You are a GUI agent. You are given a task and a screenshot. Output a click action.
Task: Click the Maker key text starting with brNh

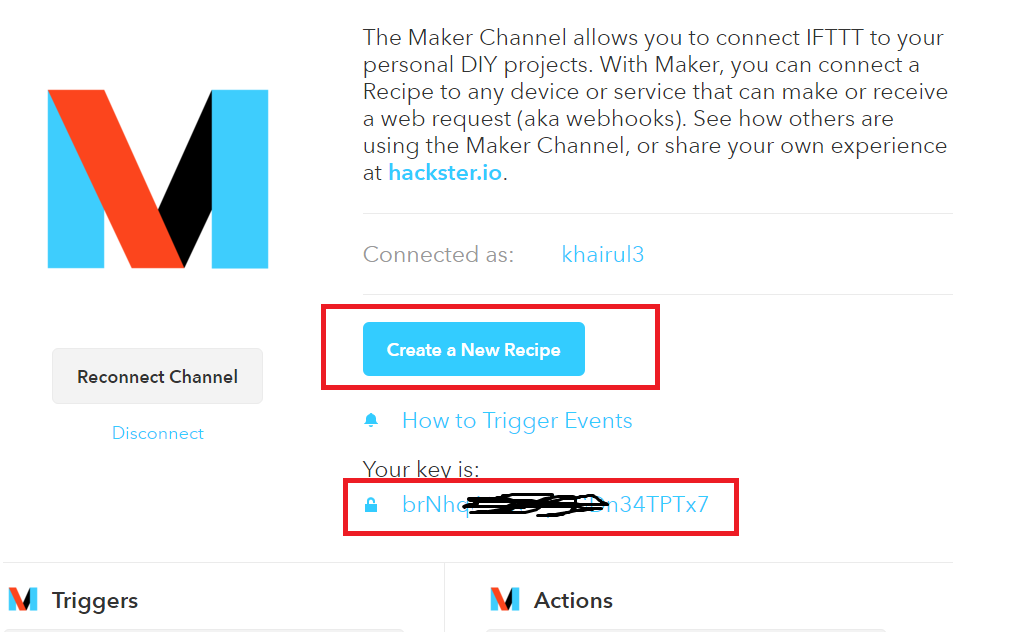(x=431, y=504)
